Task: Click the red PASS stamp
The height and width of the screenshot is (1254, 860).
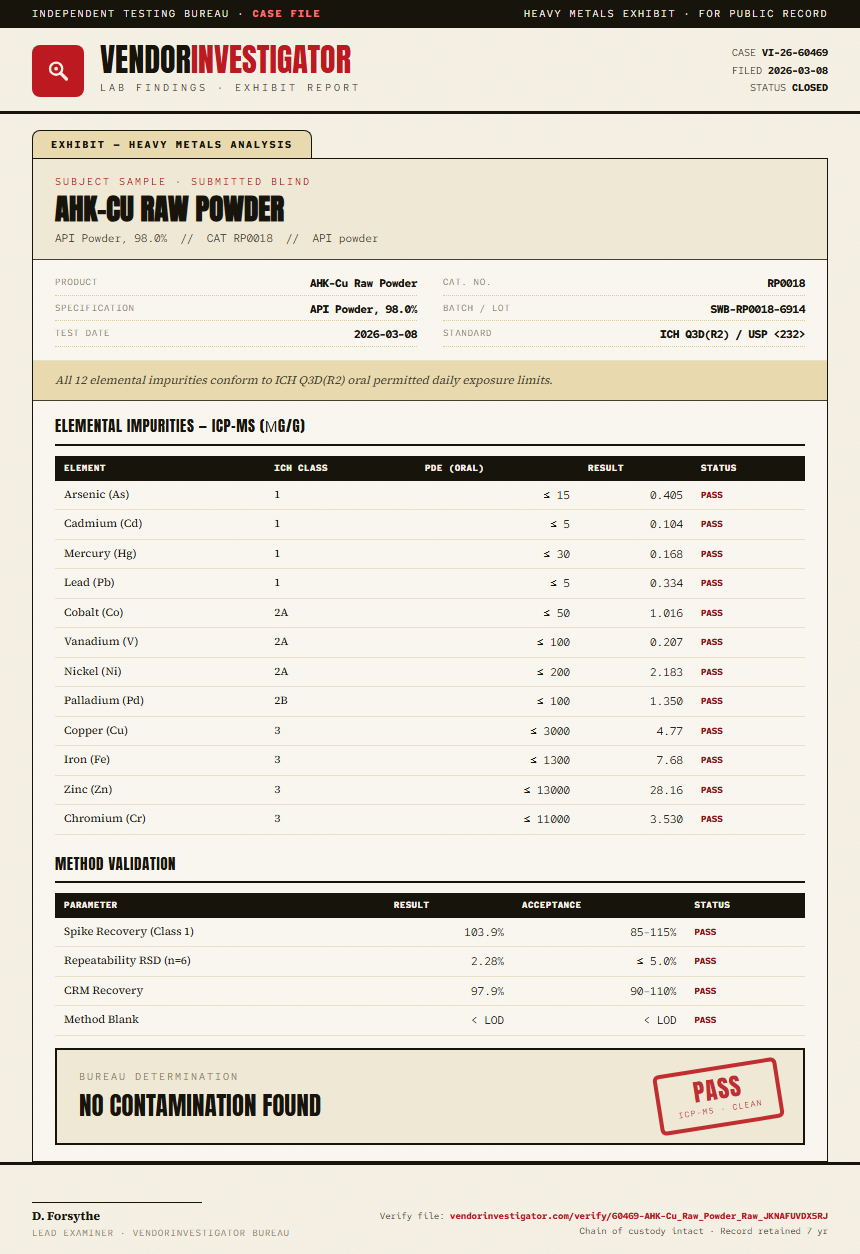Action: (717, 1096)
